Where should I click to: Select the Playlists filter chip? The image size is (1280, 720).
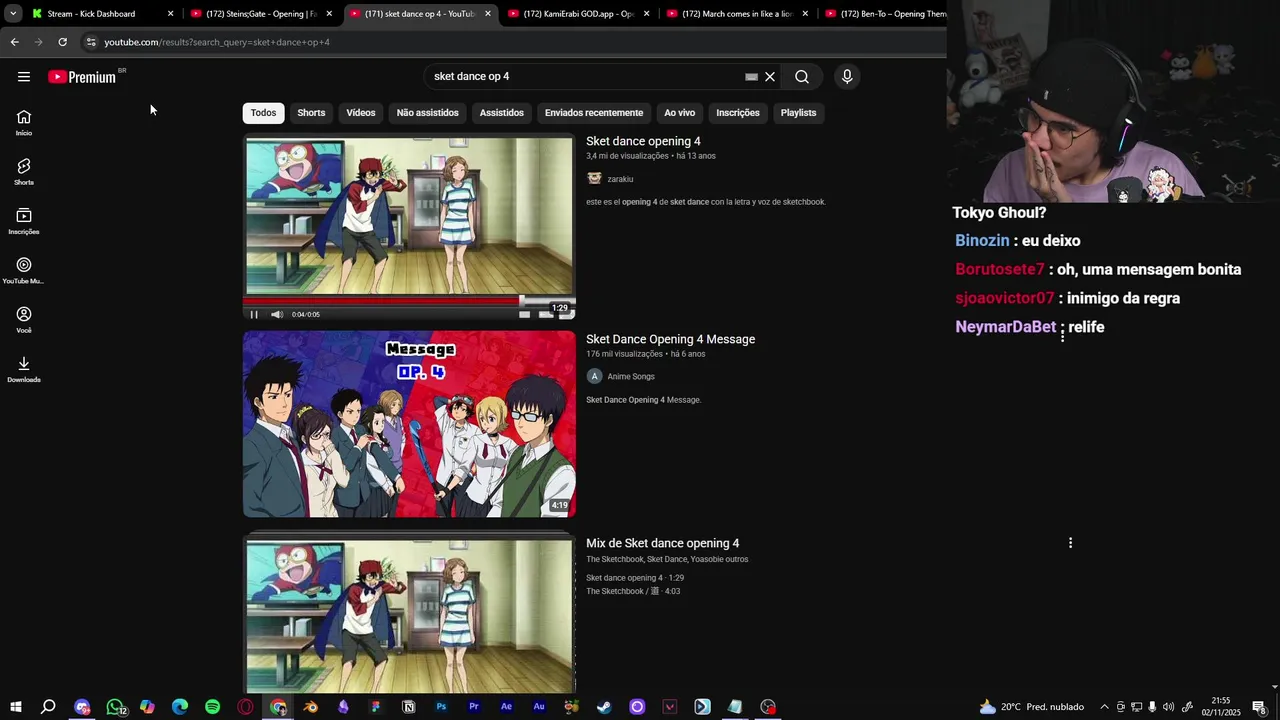(x=798, y=113)
